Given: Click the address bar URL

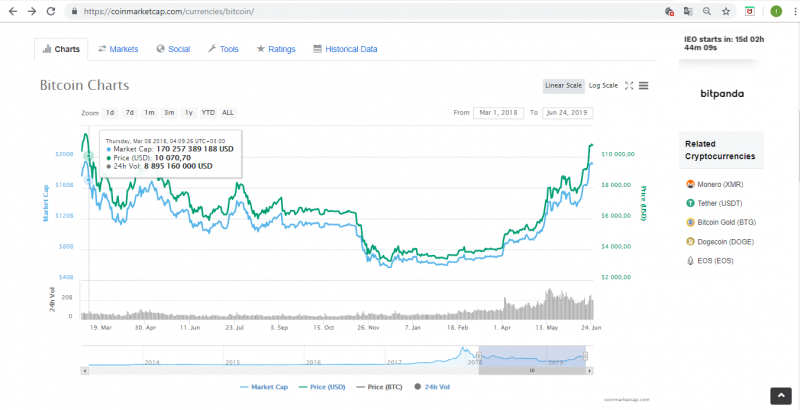Looking at the screenshot, I should pos(168,11).
